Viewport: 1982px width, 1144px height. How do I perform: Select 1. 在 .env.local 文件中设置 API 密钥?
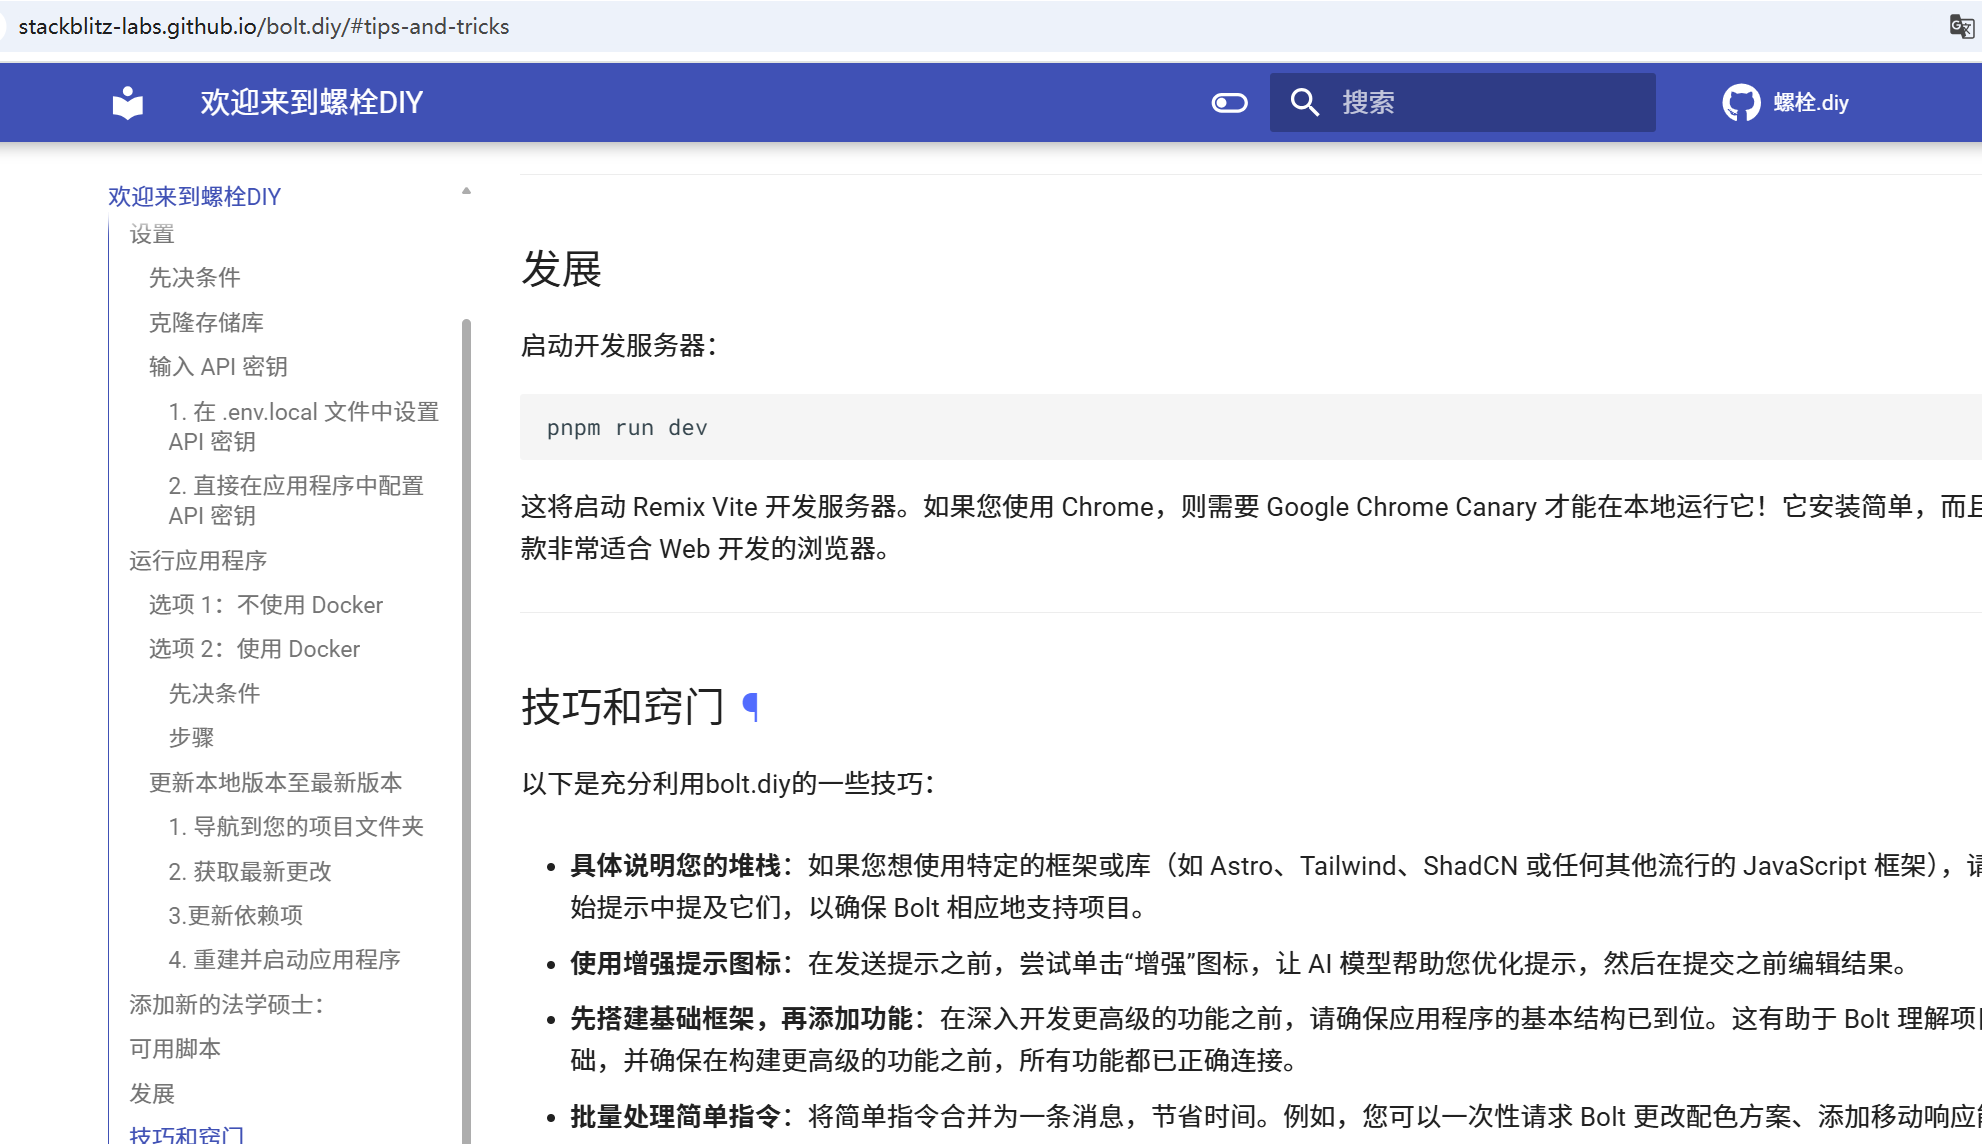pos(304,426)
